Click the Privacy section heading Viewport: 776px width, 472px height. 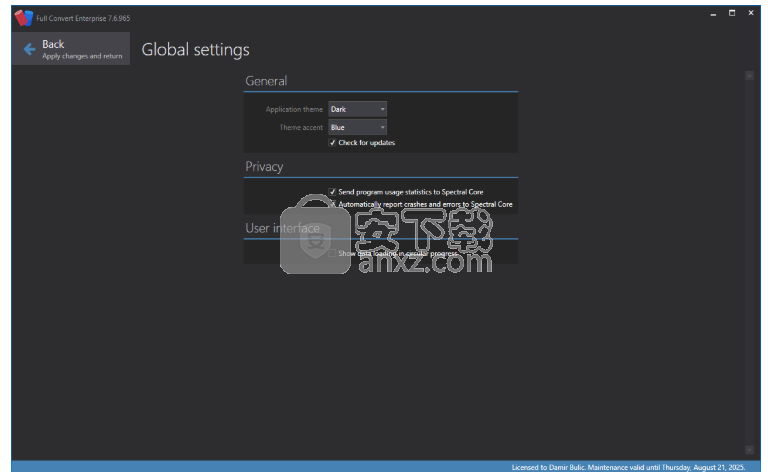[264, 167]
